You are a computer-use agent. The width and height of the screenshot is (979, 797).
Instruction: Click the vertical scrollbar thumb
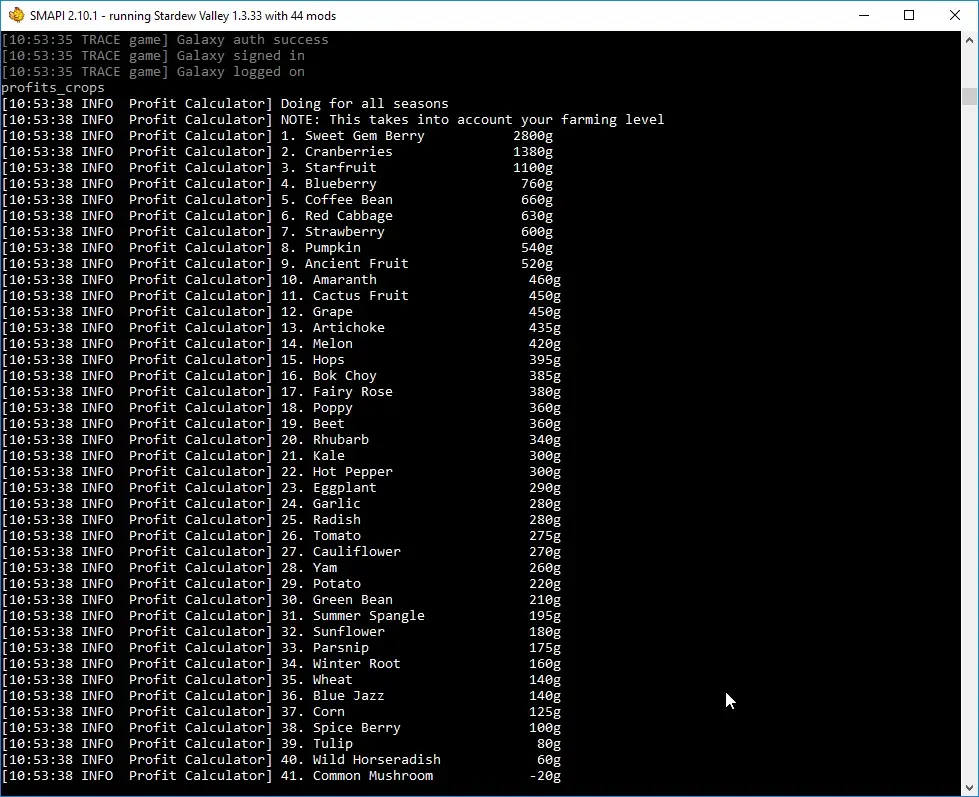point(969,96)
